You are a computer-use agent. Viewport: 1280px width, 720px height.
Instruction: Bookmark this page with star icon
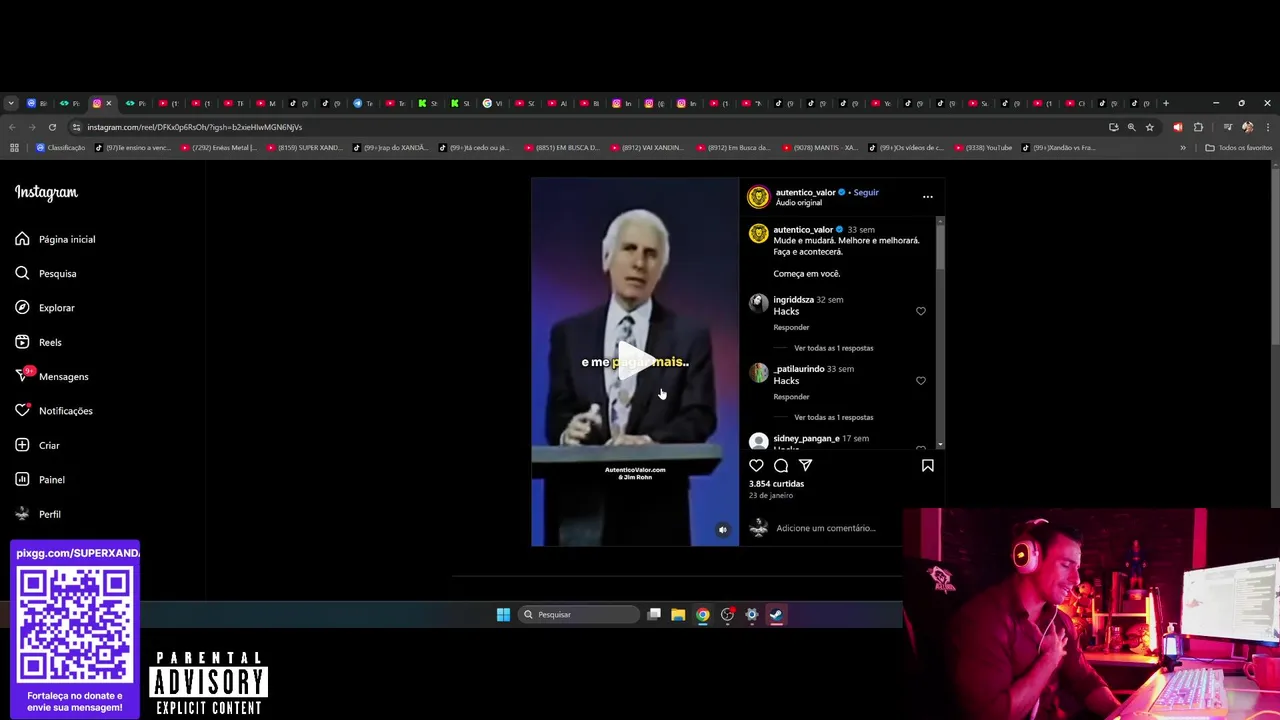(1149, 127)
